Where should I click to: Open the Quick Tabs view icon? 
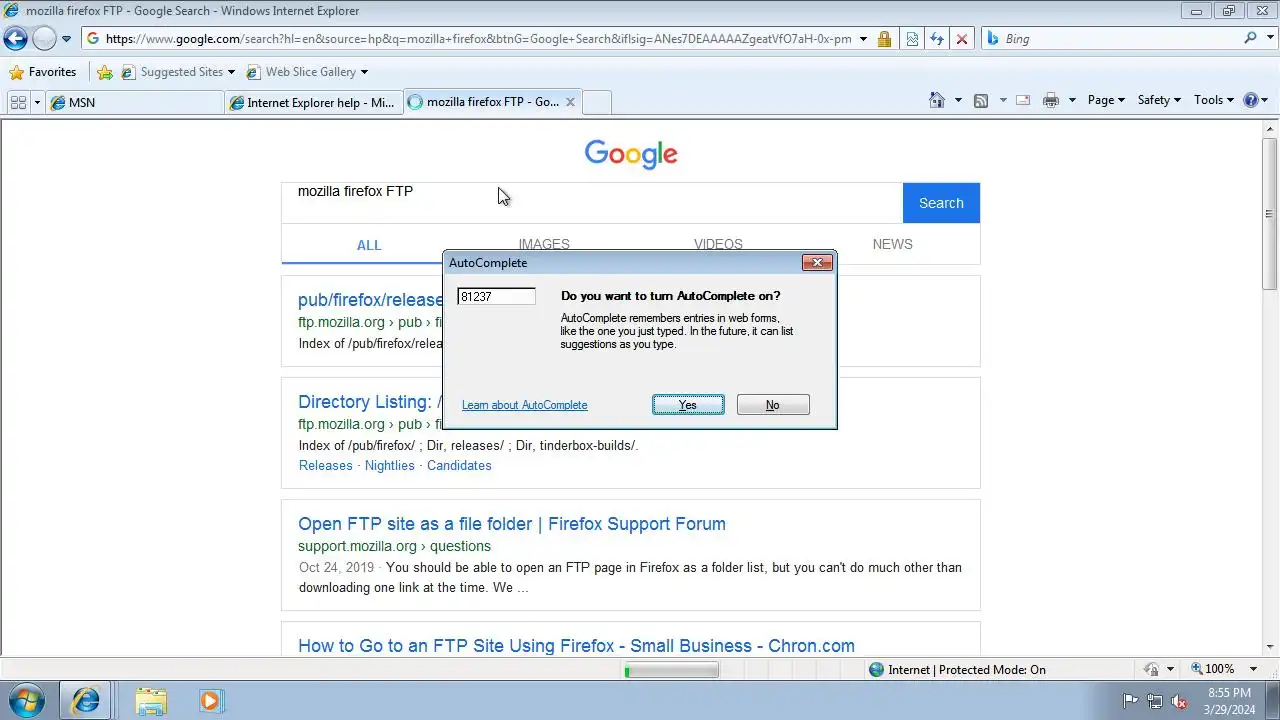click(18, 102)
